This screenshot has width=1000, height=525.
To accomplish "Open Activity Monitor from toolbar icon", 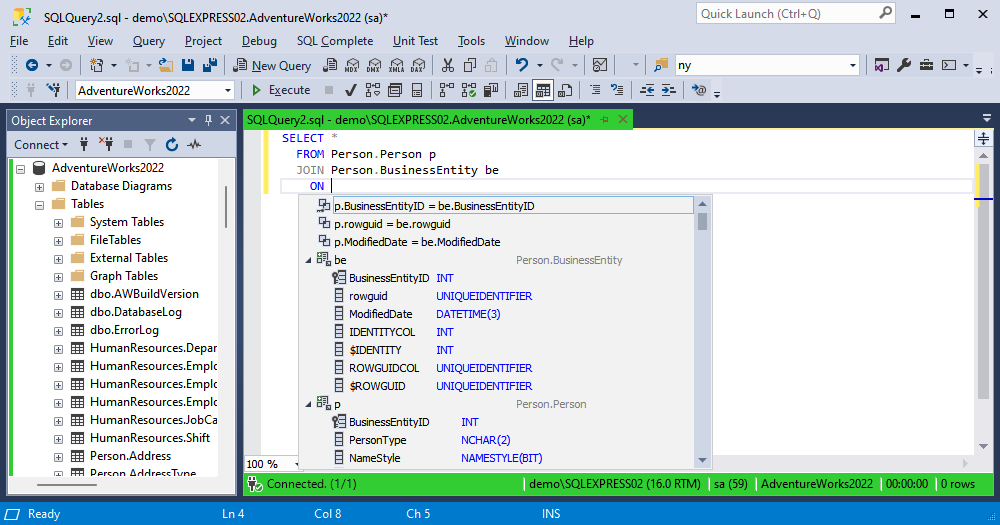I will pos(599,65).
